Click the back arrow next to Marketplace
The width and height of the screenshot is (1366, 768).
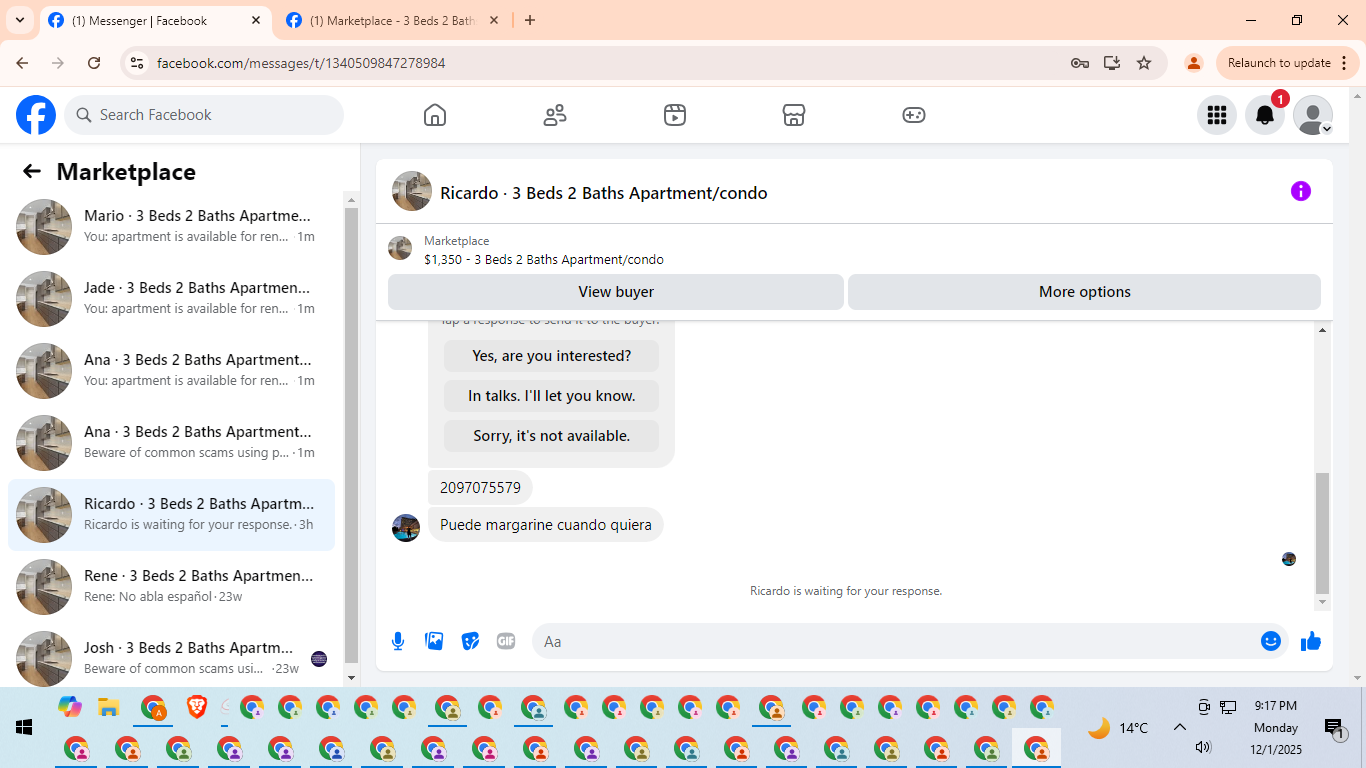pos(32,171)
